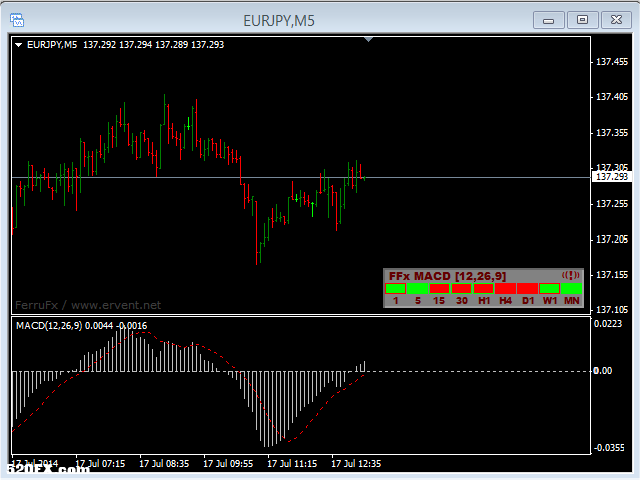Screen dimensions: 640x480
Task: Click the 137.405 price scale label
Action: click(x=612, y=97)
